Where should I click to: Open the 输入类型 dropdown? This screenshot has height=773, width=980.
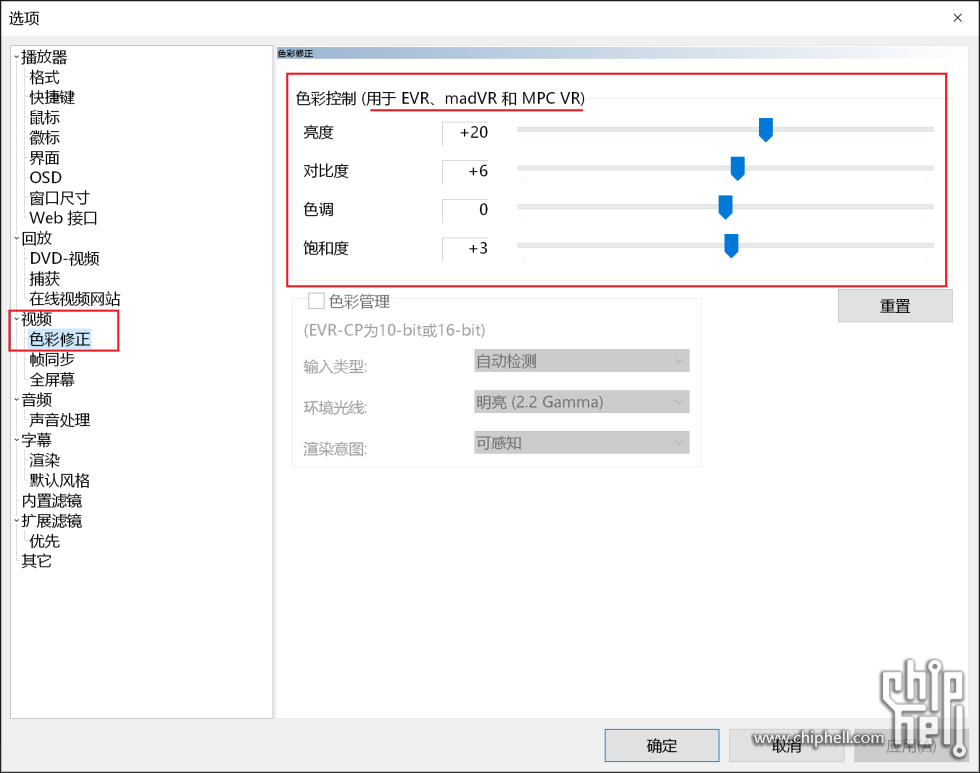coord(581,361)
